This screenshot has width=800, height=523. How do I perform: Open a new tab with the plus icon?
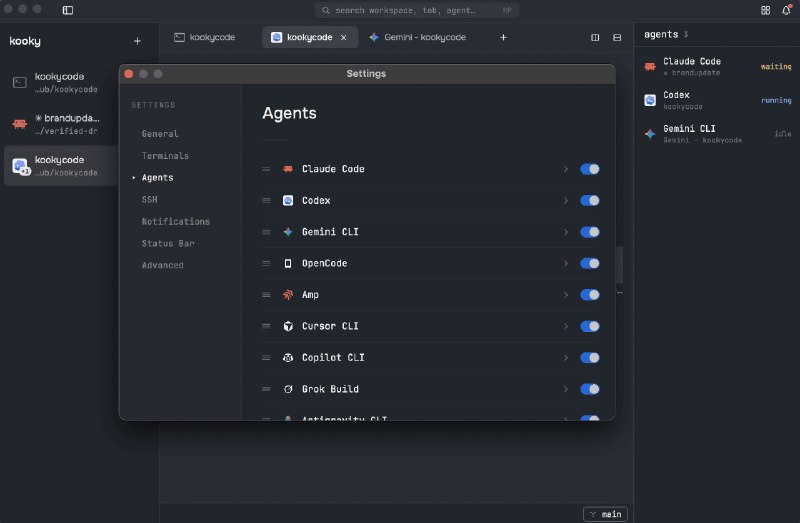point(503,37)
